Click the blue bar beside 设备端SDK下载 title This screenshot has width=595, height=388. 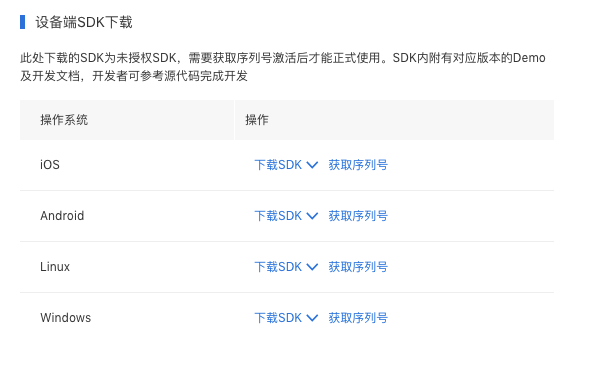click(22, 22)
